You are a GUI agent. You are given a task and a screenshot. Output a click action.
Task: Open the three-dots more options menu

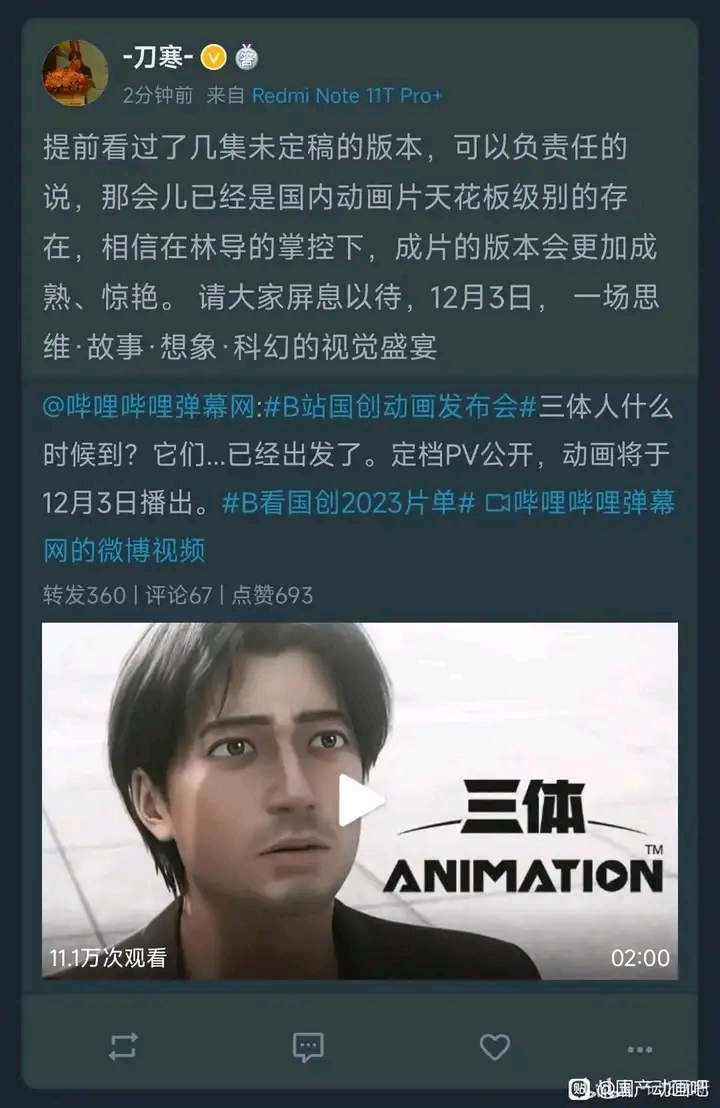640,1049
